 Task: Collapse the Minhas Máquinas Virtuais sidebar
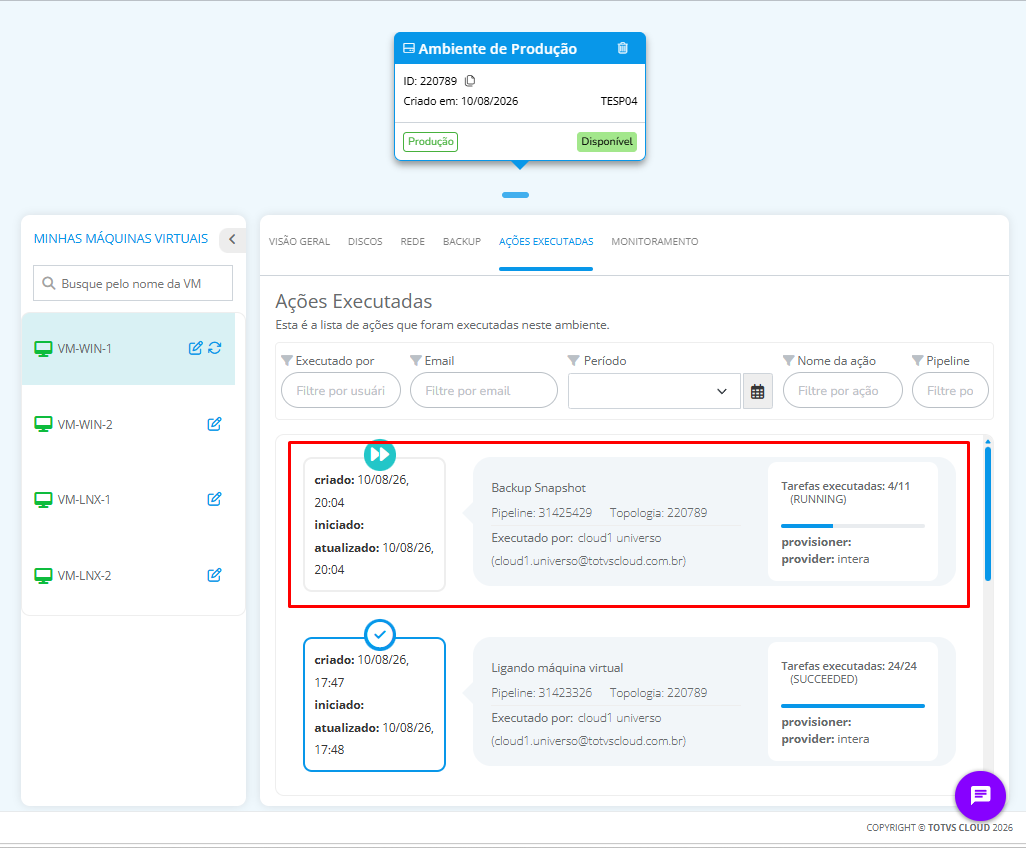pyautogui.click(x=232, y=239)
